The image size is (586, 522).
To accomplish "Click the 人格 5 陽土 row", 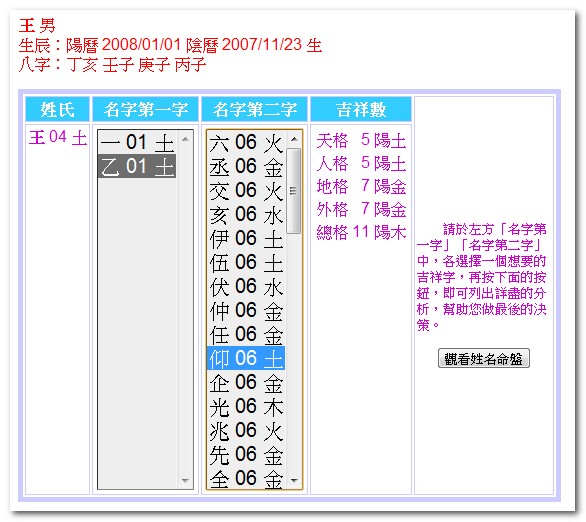I will coord(361,163).
